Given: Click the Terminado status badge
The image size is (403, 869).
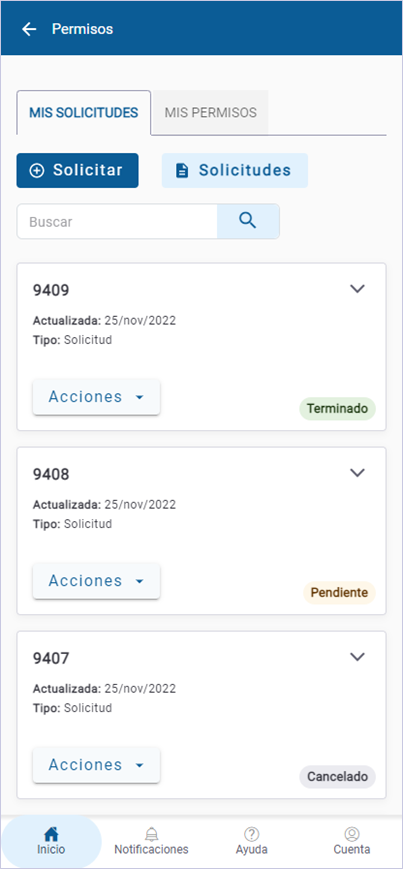Looking at the screenshot, I should click(338, 409).
